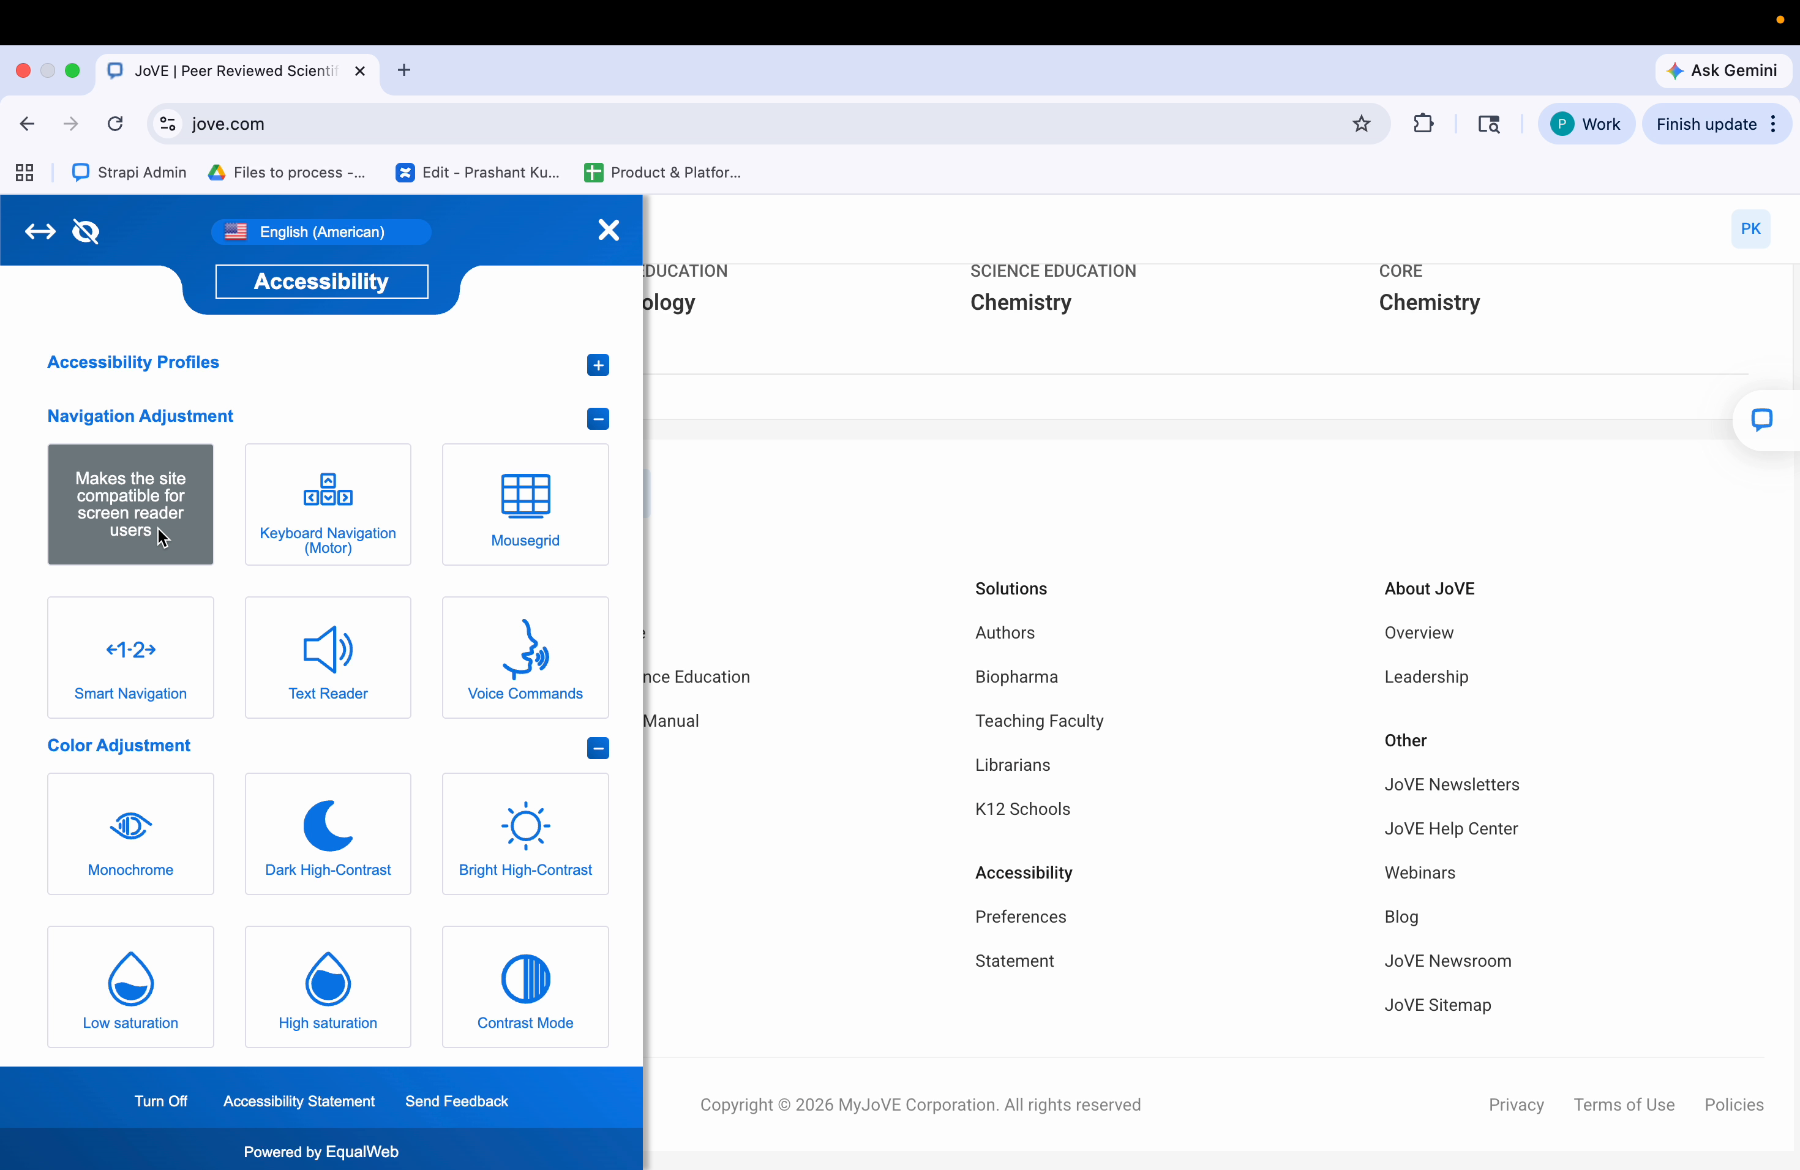Open Terms of Use link
The image size is (1800, 1170).
[1624, 1105]
